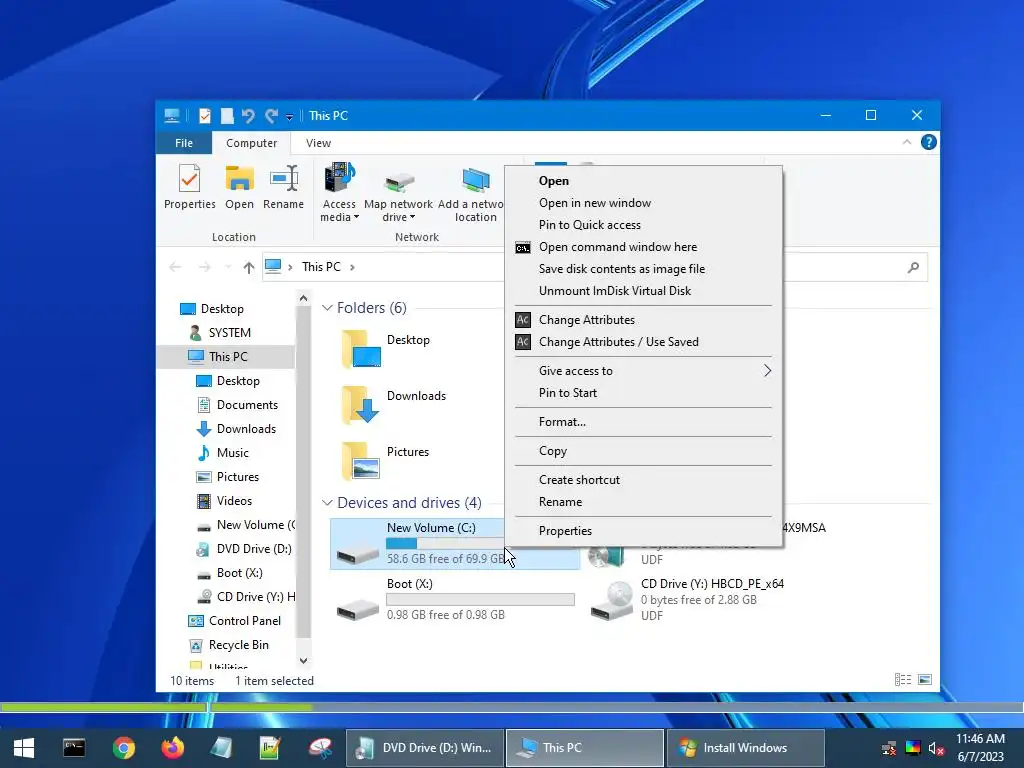Click the Open ribbon icon
Screen dimensions: 1024x768
pyautogui.click(x=239, y=187)
